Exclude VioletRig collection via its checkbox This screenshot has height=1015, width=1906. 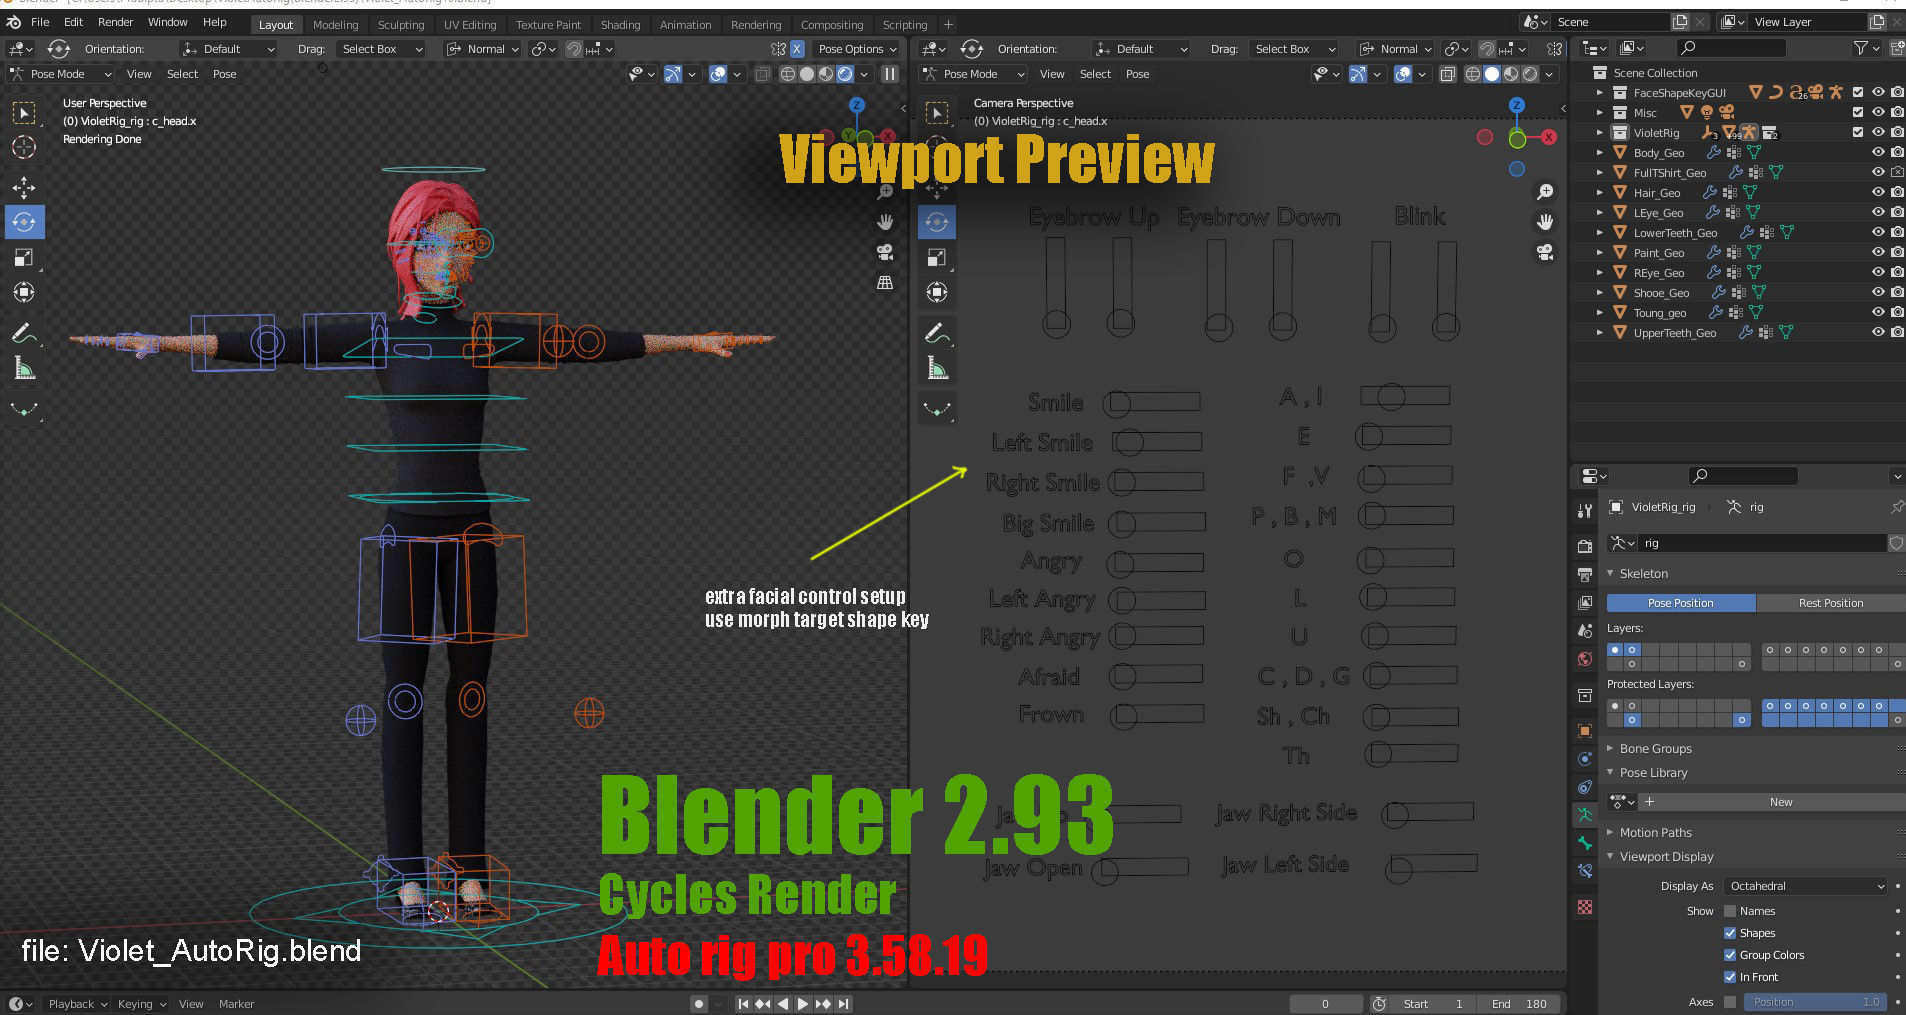pos(1858,132)
